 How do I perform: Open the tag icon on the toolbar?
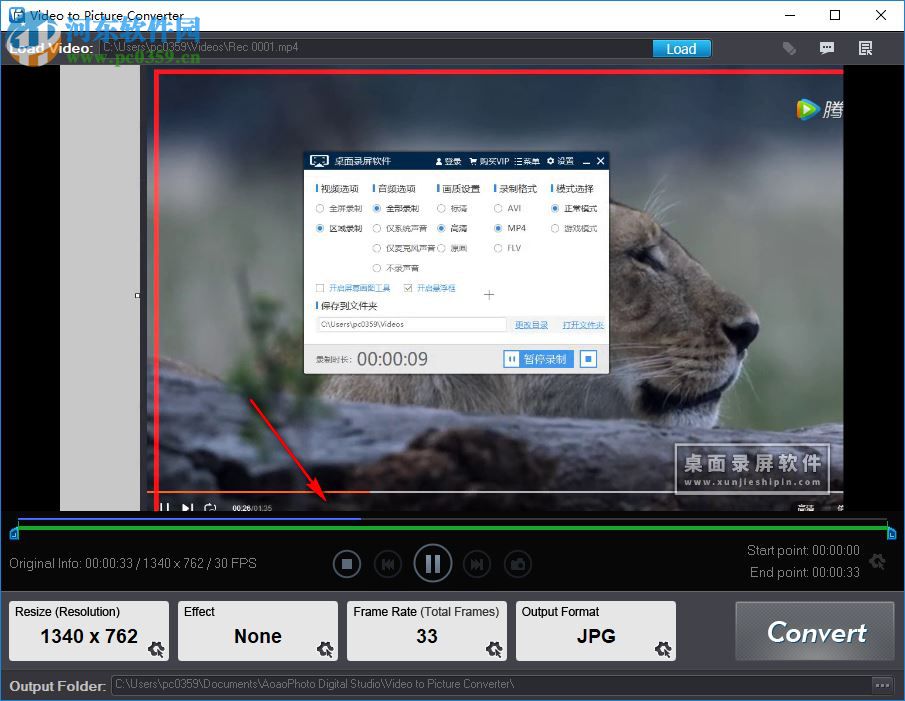pyautogui.click(x=789, y=47)
